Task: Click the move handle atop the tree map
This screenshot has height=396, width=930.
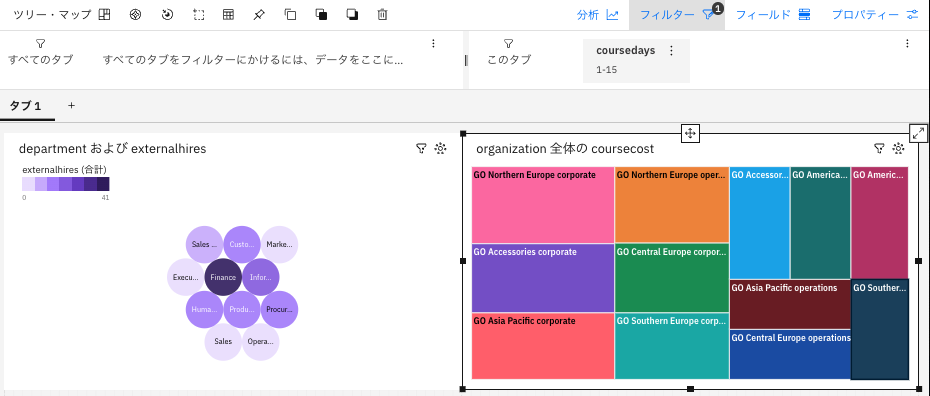Action: click(690, 133)
